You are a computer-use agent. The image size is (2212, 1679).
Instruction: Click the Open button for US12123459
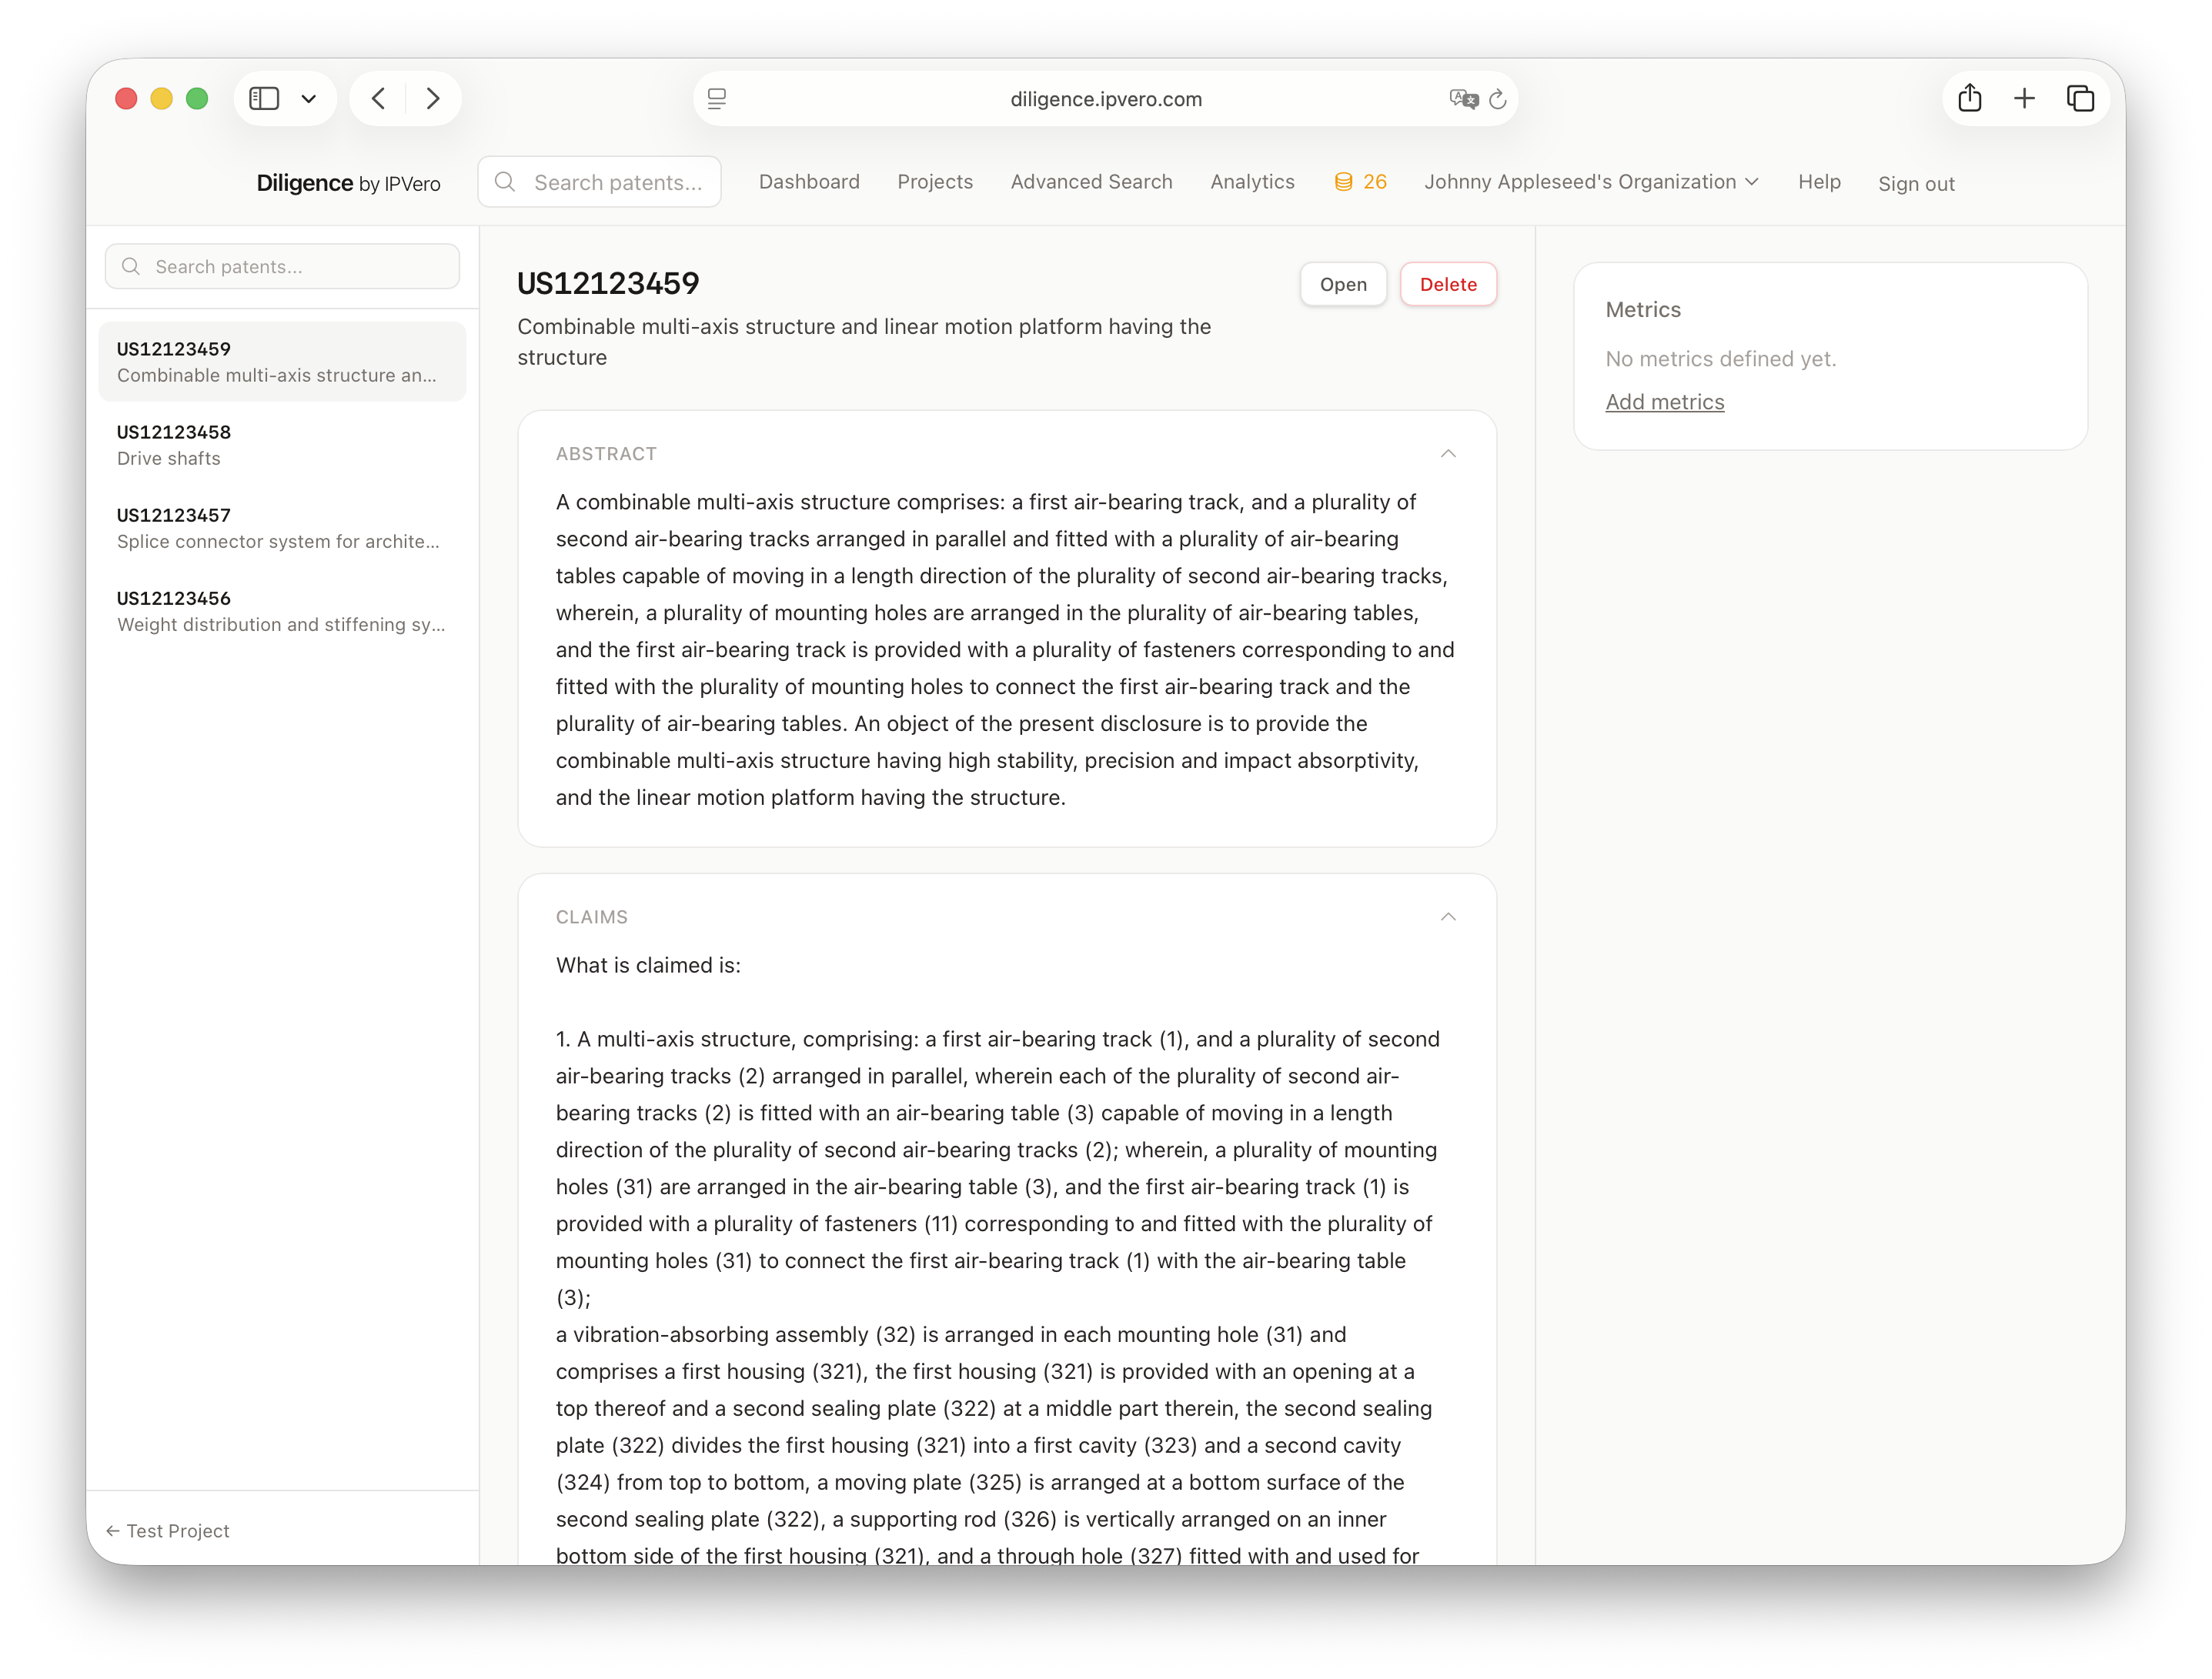click(x=1342, y=285)
